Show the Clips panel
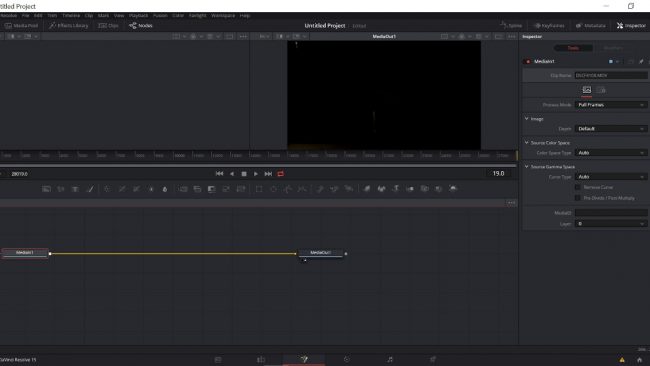 (108, 26)
